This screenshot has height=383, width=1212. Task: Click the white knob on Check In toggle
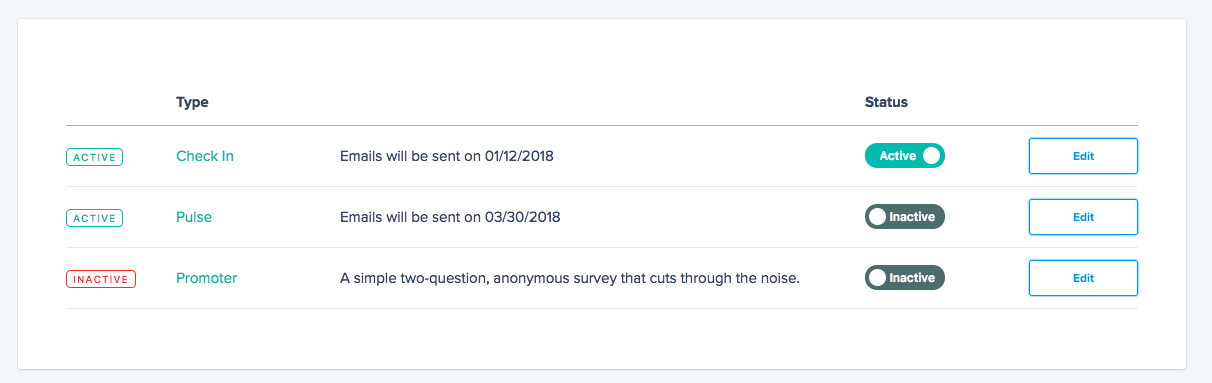932,156
